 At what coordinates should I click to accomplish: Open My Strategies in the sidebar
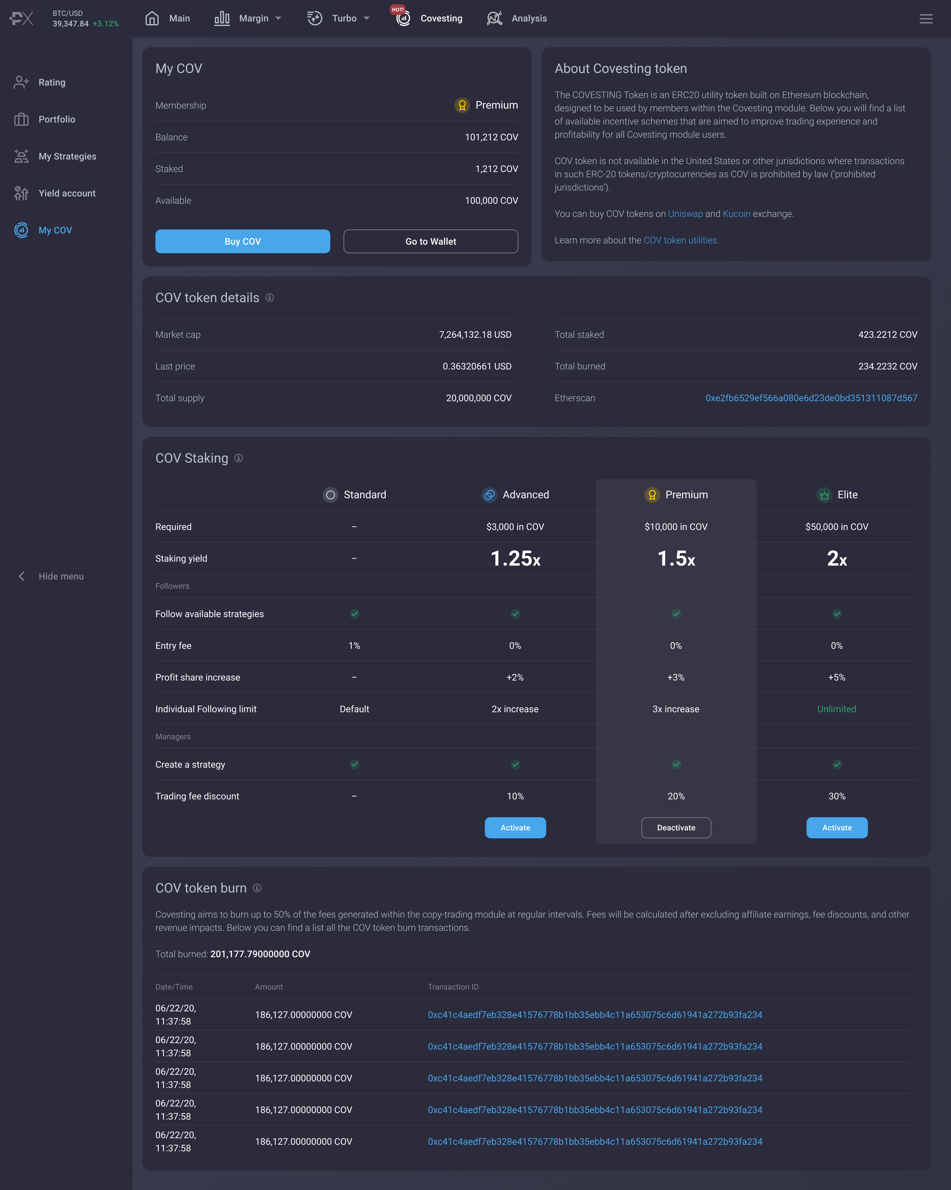[x=67, y=156]
